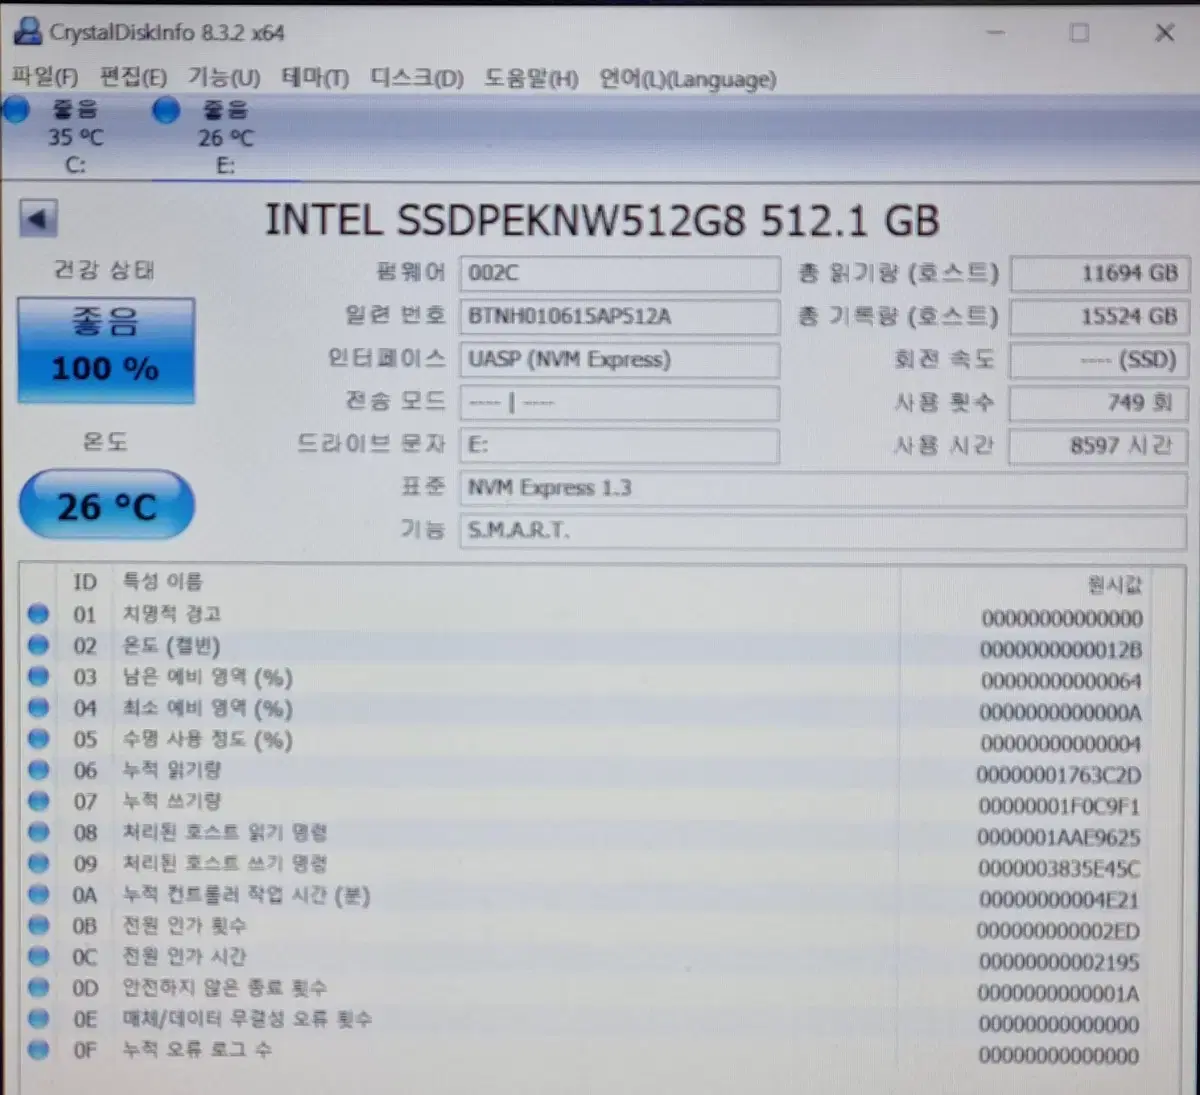This screenshot has width=1200, height=1095.
Task: Click the blue status circle for drive E:
Action: click(166, 110)
